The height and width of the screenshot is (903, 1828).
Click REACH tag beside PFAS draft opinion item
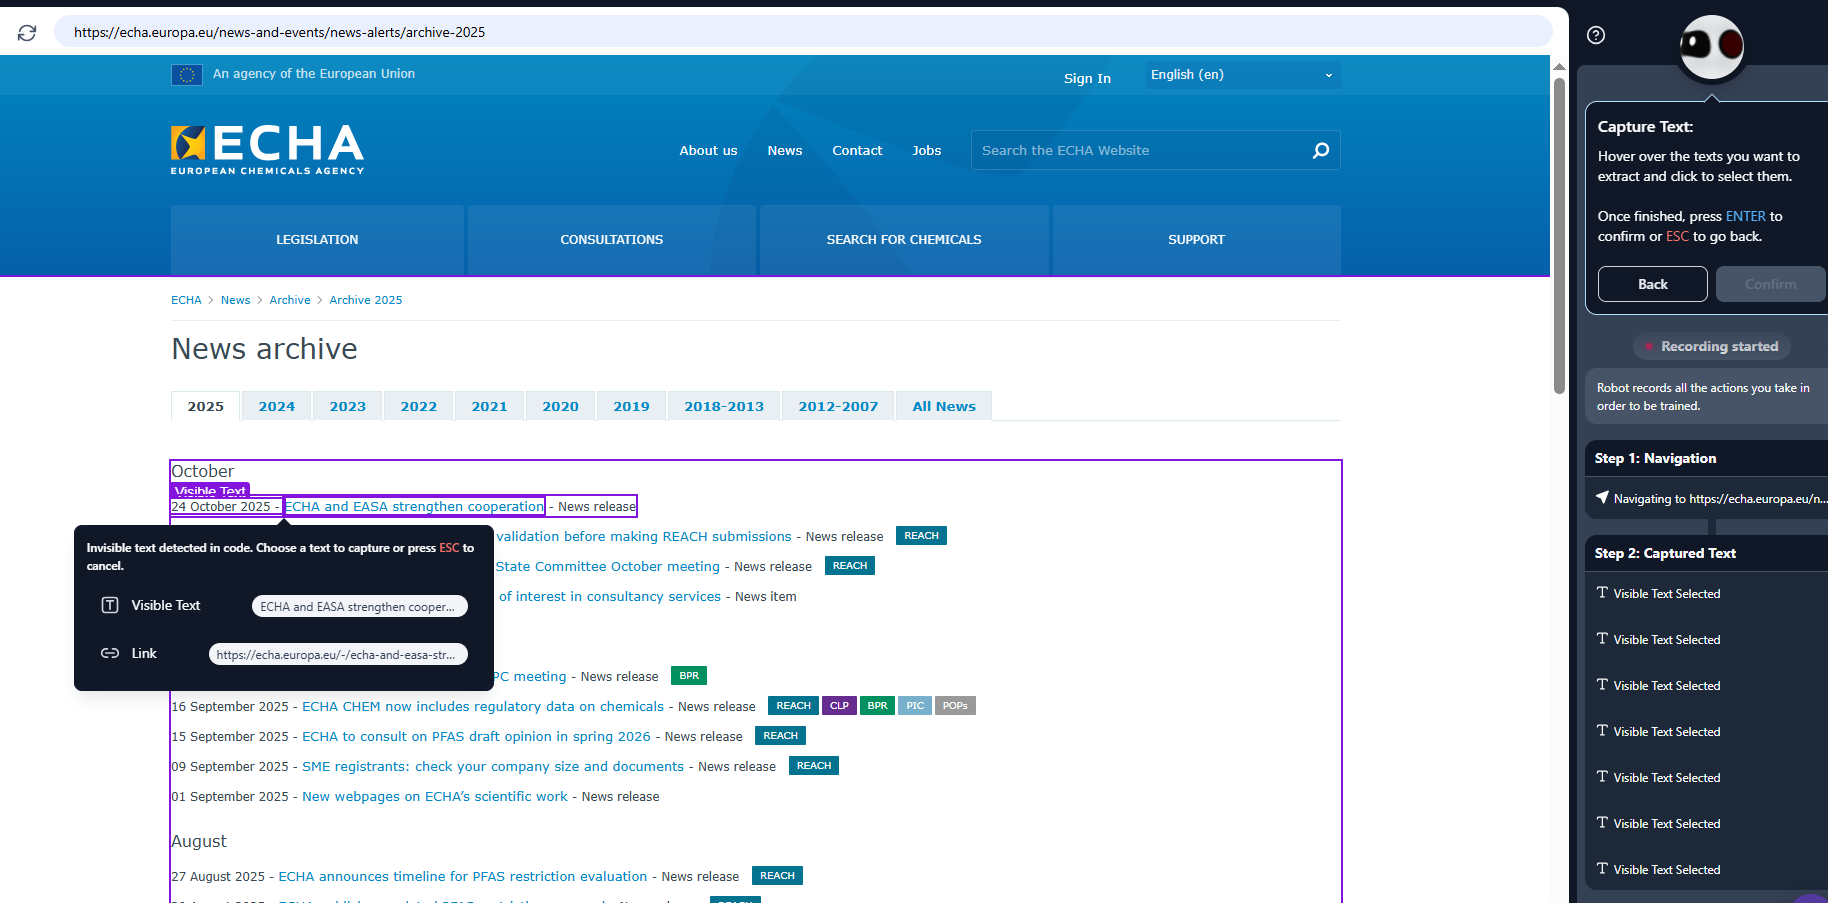tap(781, 736)
